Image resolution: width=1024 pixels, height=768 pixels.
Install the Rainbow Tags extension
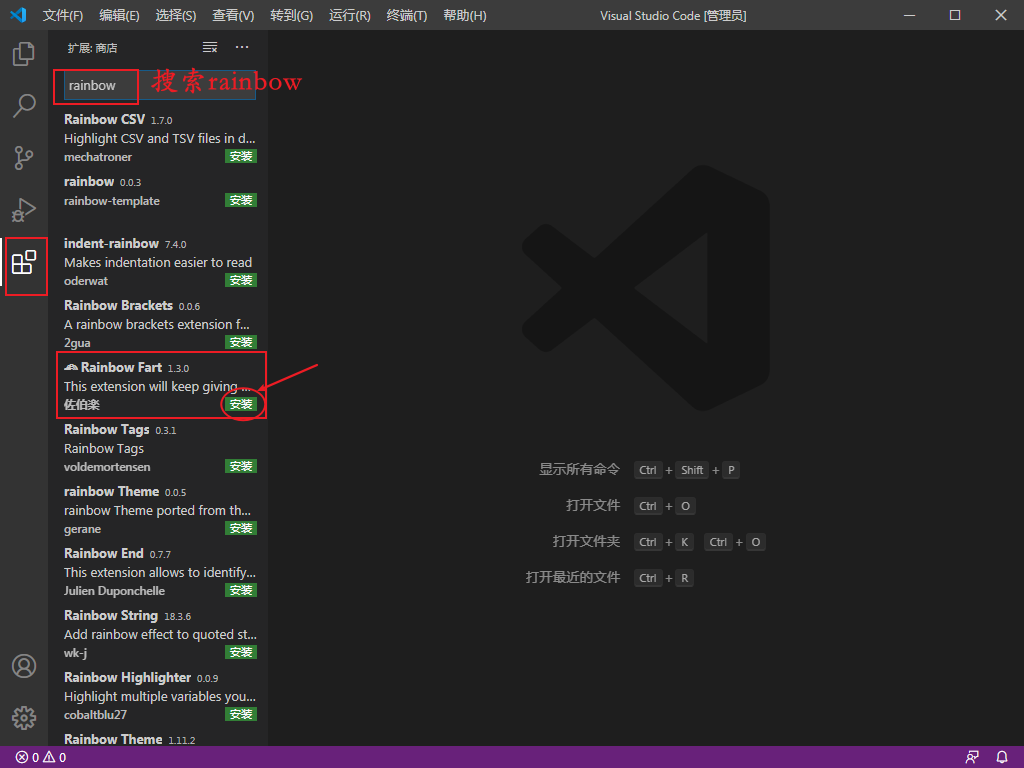pos(241,466)
